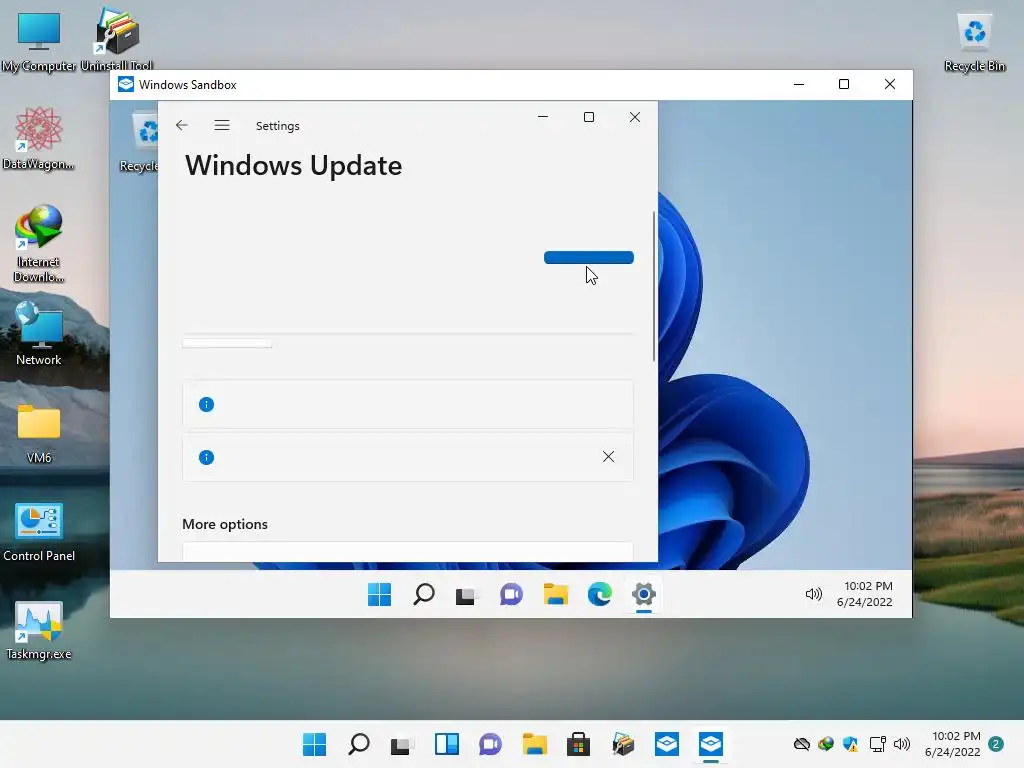The image size is (1024, 768).
Task: Open Microsoft Store on the host taskbar
Action: [578, 744]
